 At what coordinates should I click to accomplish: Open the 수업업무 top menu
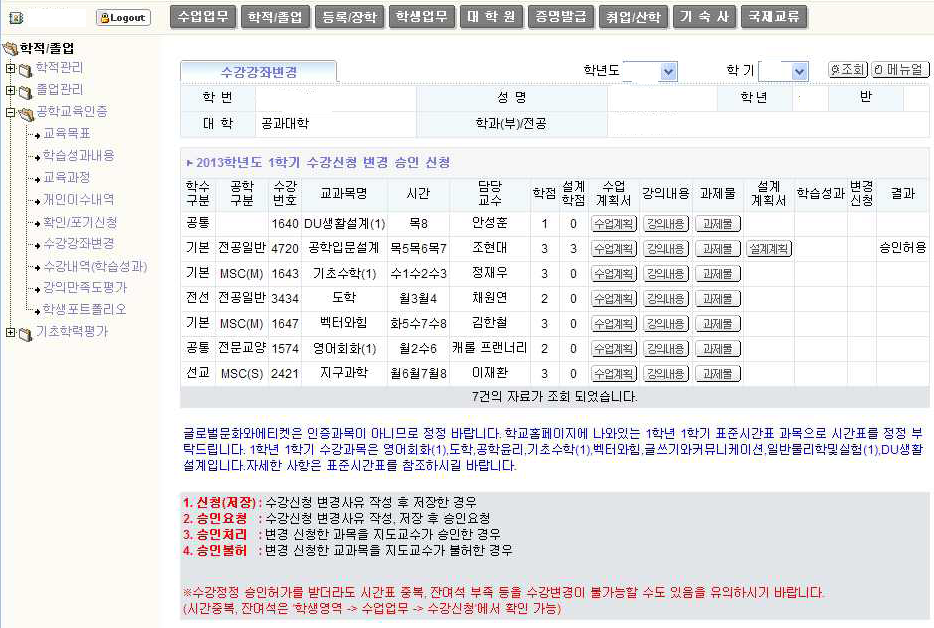(203, 17)
